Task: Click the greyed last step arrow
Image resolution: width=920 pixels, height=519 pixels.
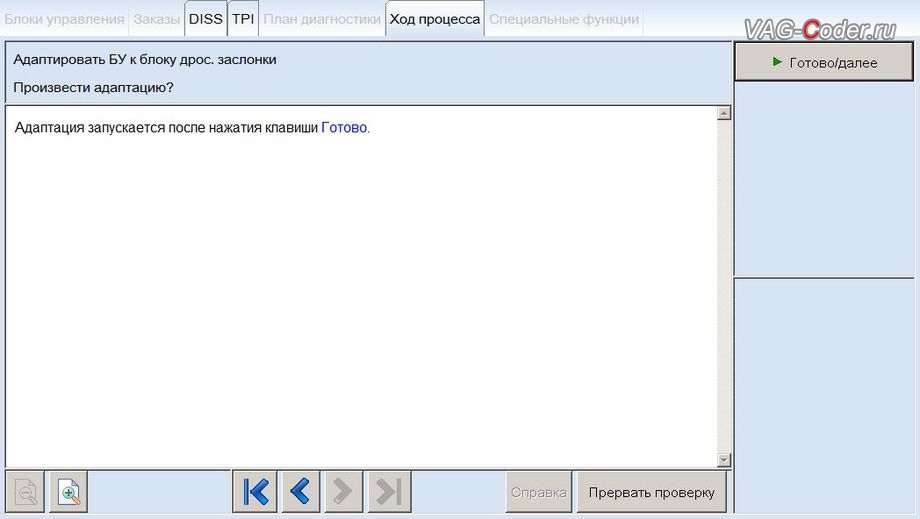Action: (x=389, y=491)
